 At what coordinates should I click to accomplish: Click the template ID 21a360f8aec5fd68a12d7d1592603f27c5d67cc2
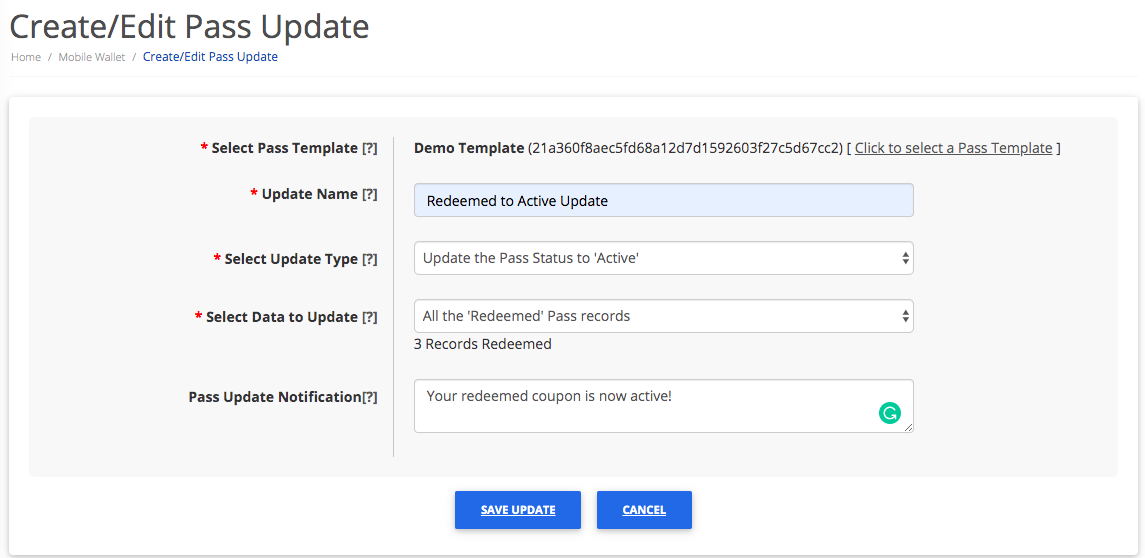pyautogui.click(x=686, y=148)
